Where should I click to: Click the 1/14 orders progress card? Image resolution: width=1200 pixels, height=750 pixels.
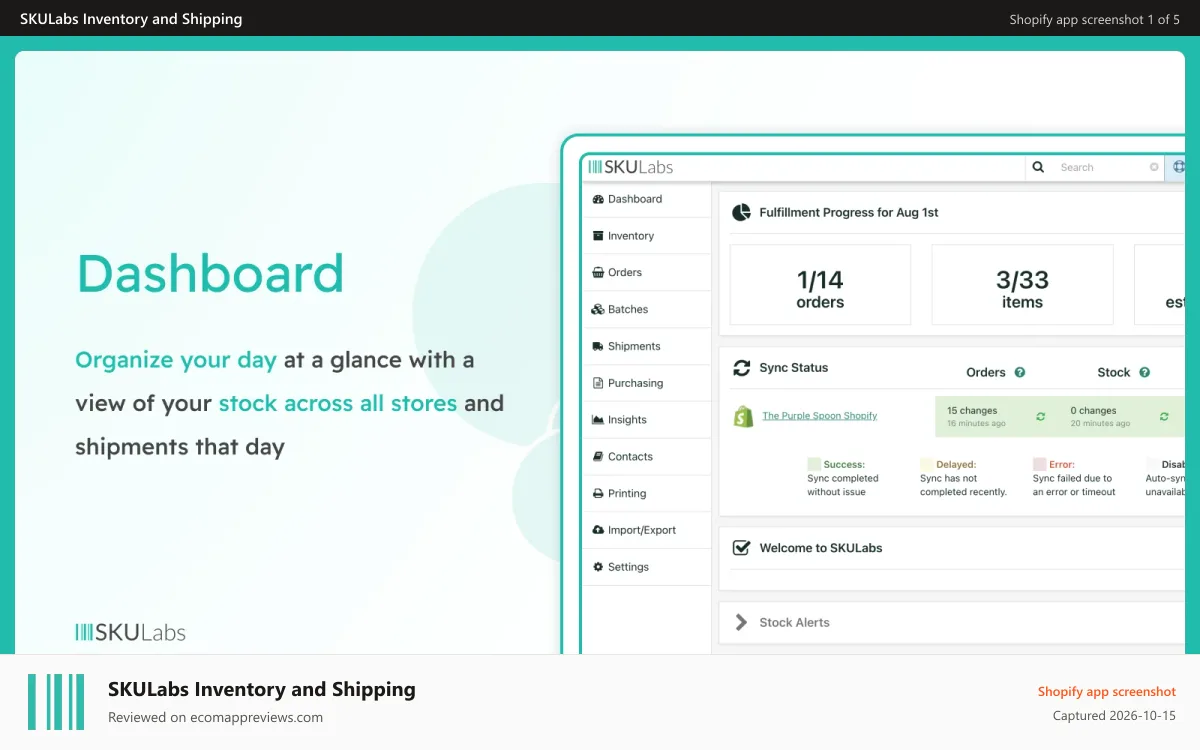tap(820, 285)
